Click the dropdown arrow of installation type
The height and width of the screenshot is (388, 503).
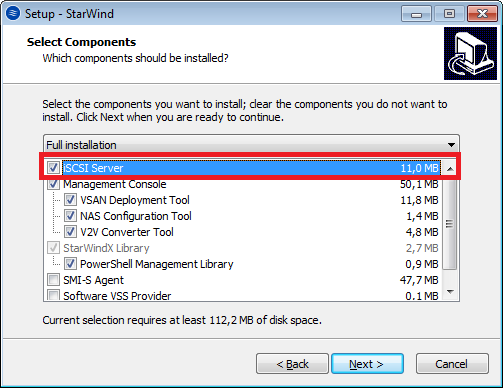[x=451, y=145]
